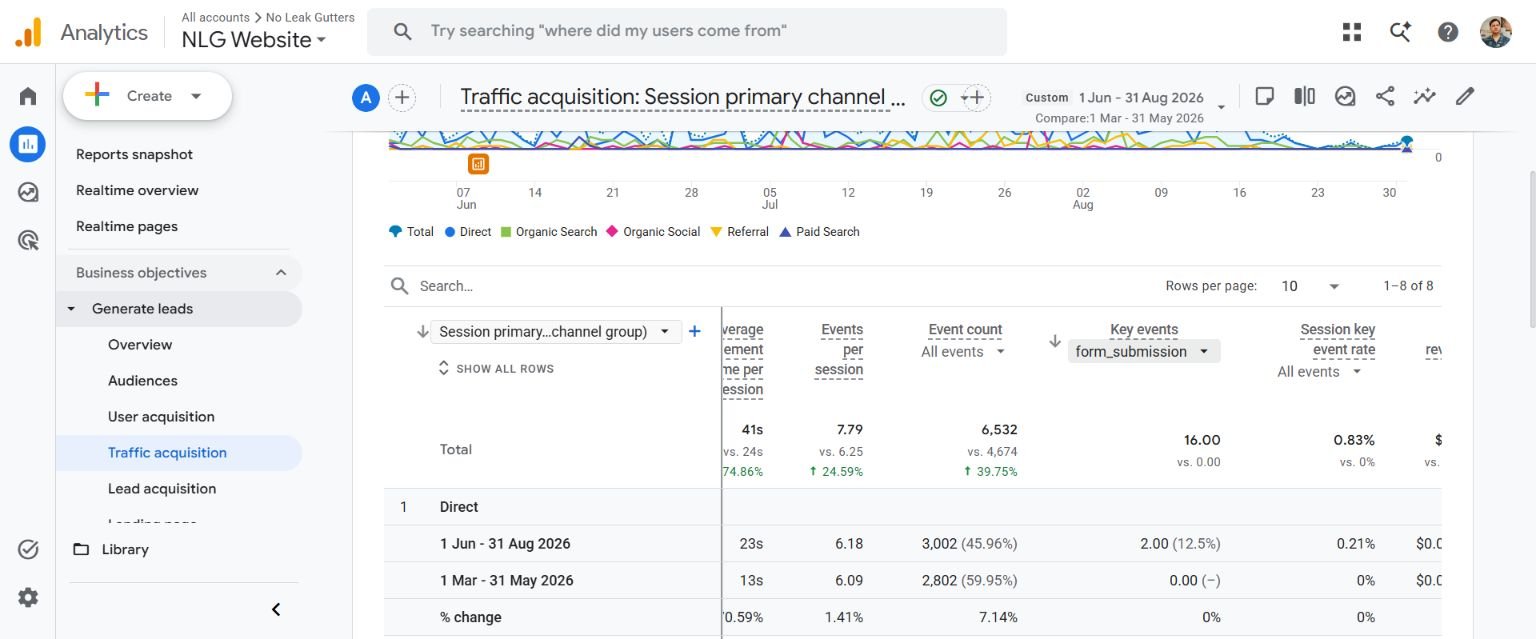Sort by Key events column header
The height and width of the screenshot is (639, 1536).
(x=1144, y=330)
